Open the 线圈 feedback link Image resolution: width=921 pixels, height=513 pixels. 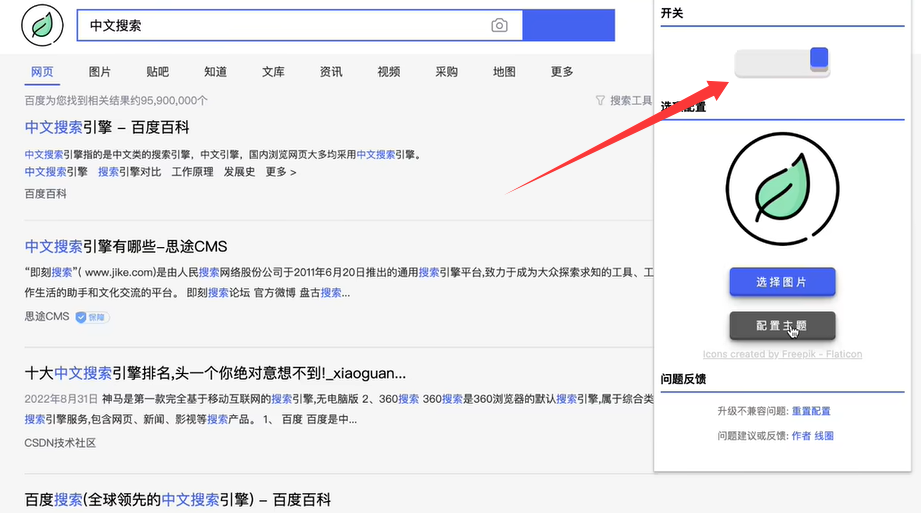[824, 436]
